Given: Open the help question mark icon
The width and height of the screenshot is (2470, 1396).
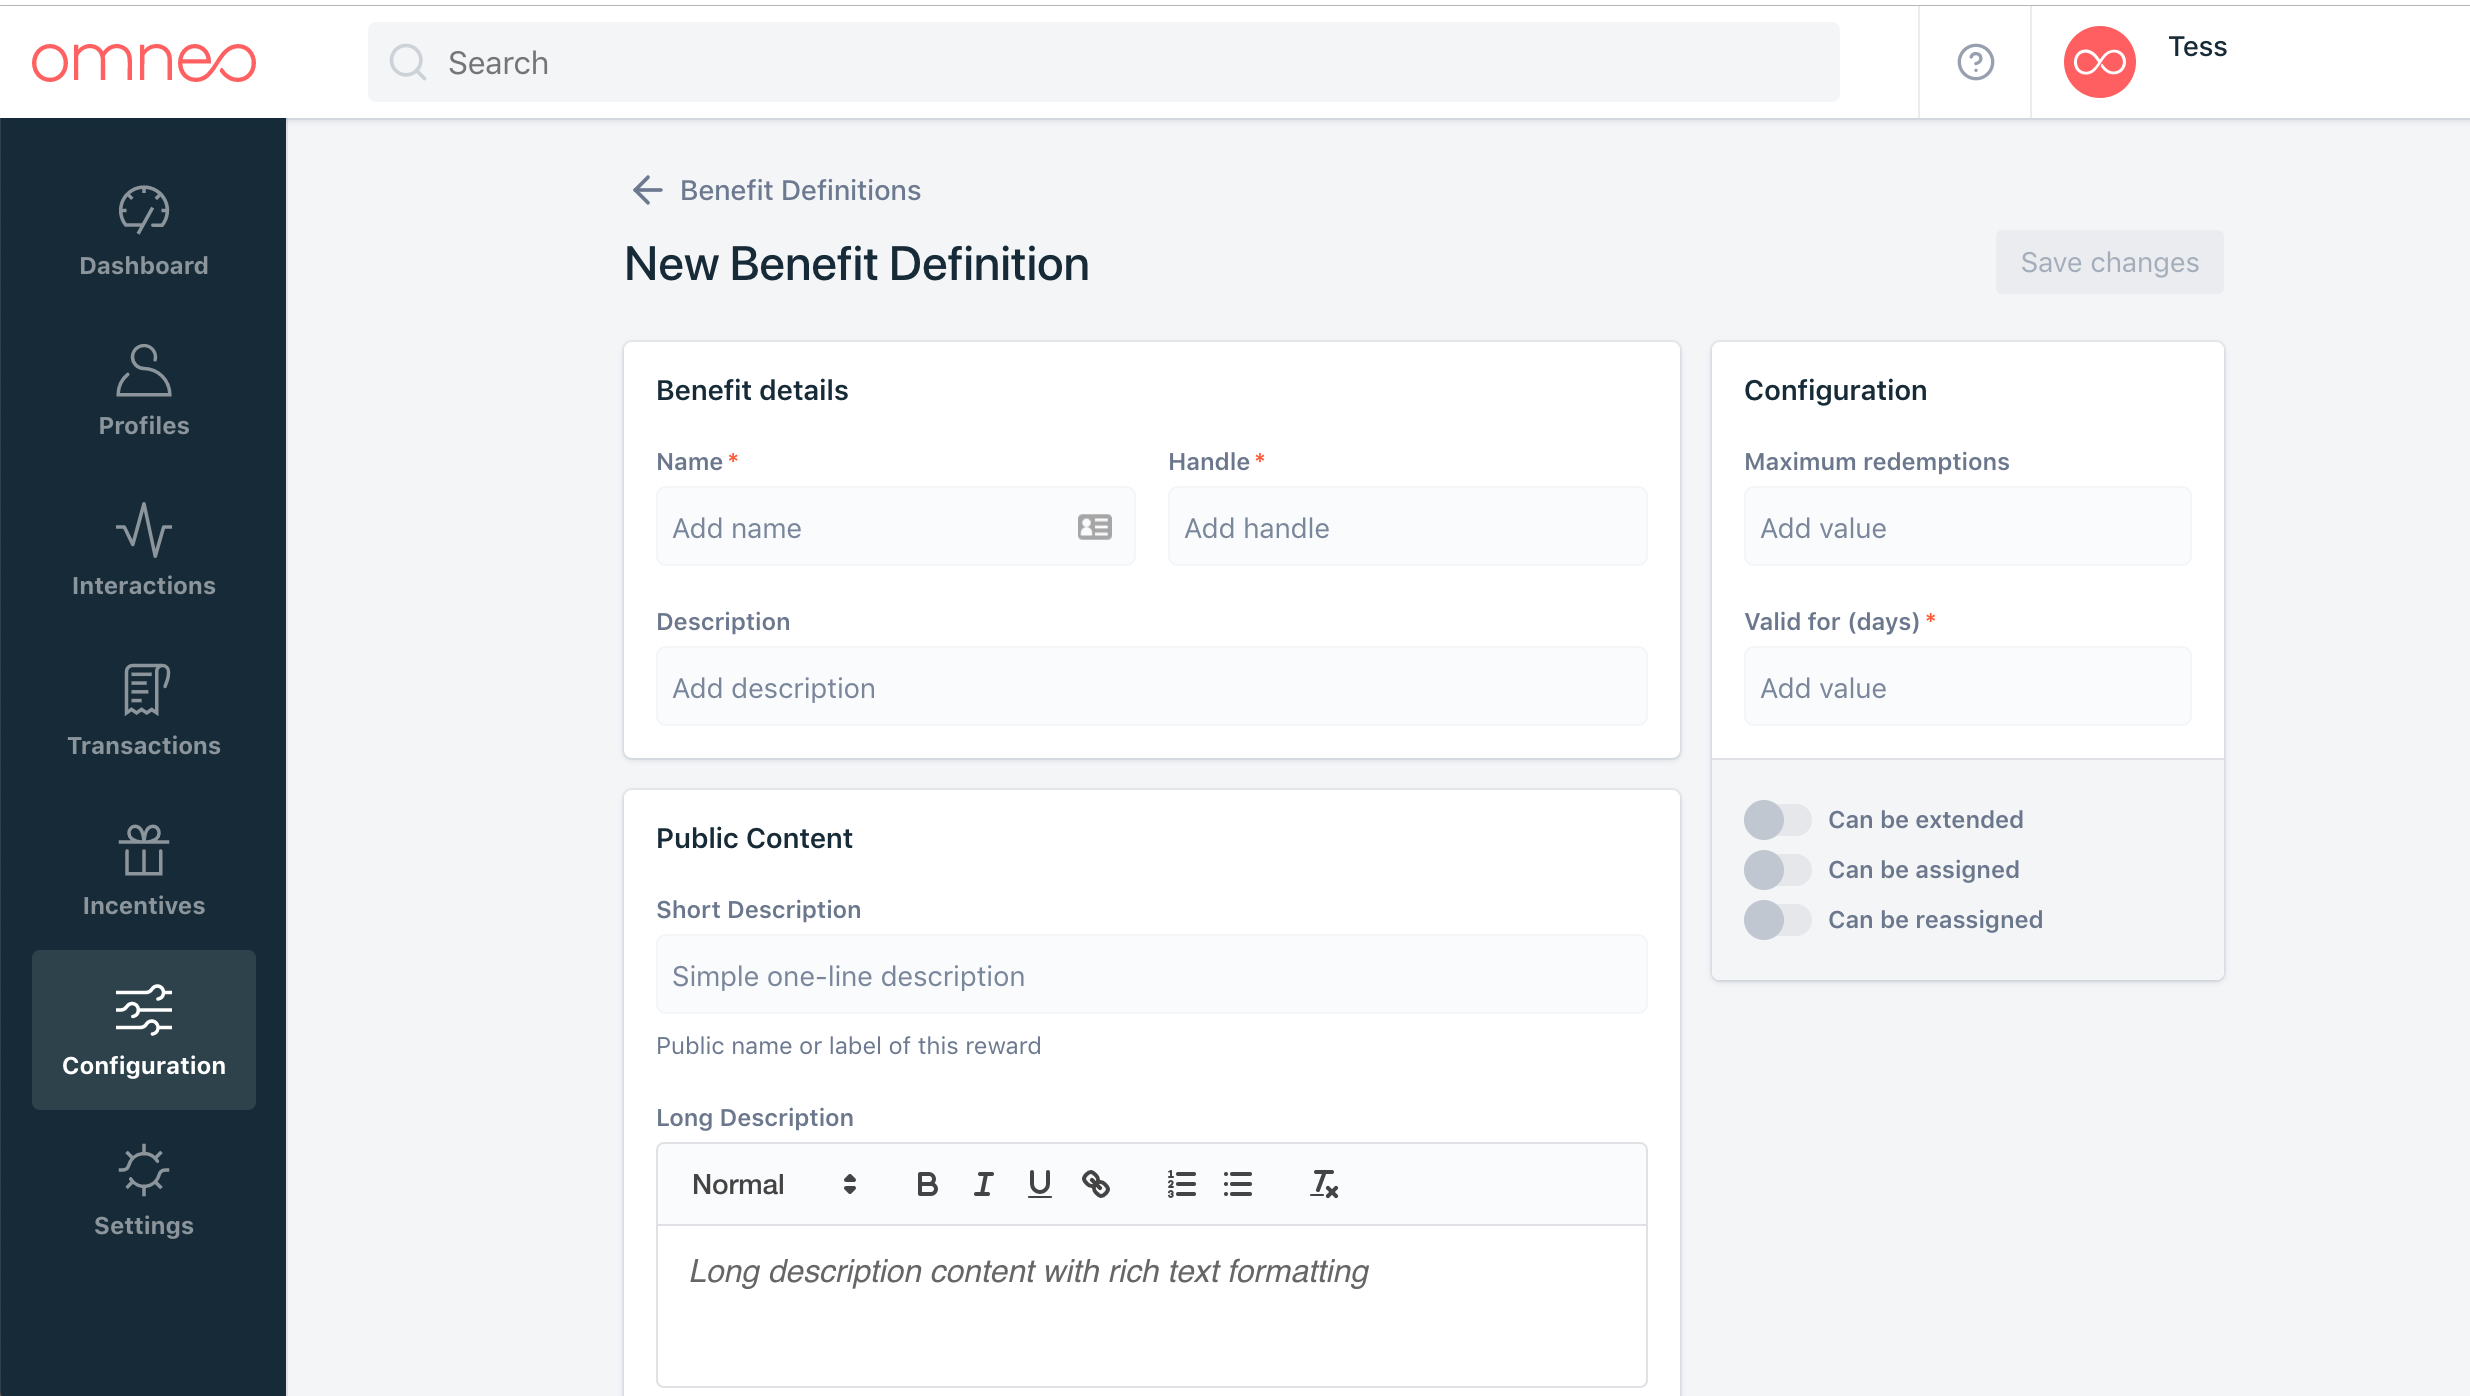Looking at the screenshot, I should tap(1975, 62).
